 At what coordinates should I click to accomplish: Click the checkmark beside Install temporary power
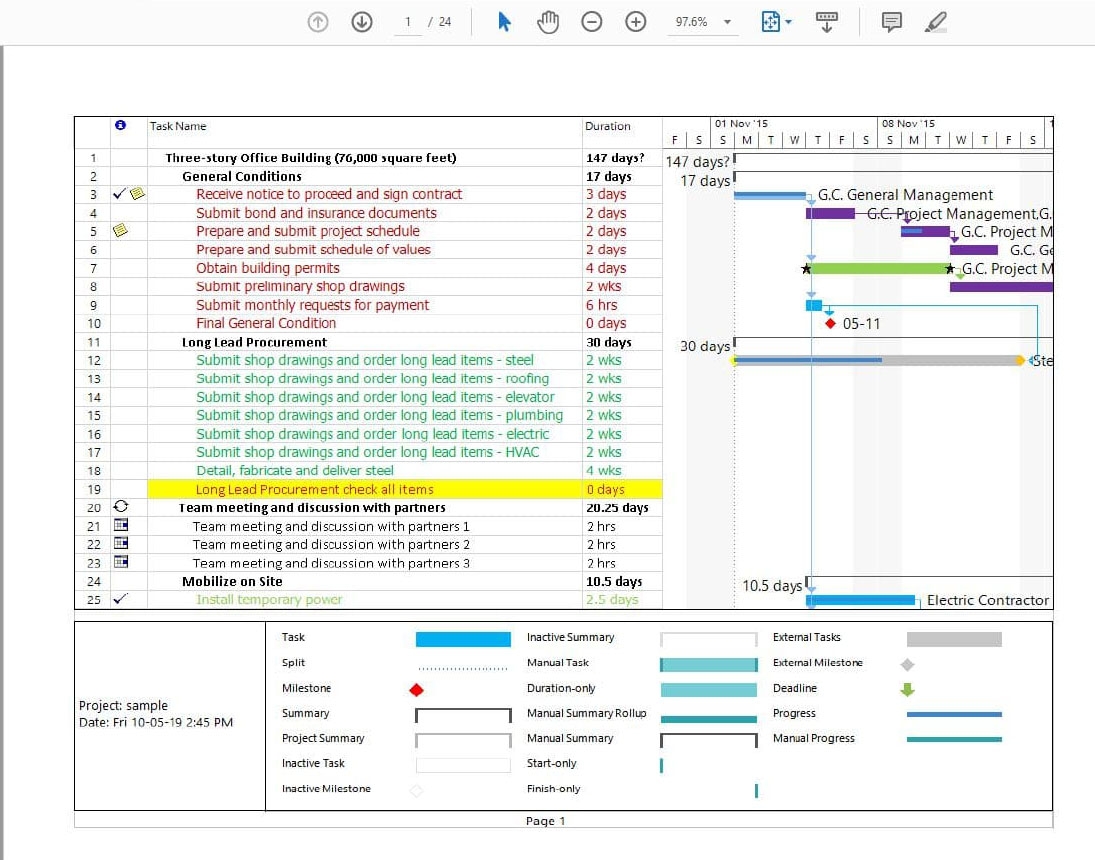tap(117, 599)
